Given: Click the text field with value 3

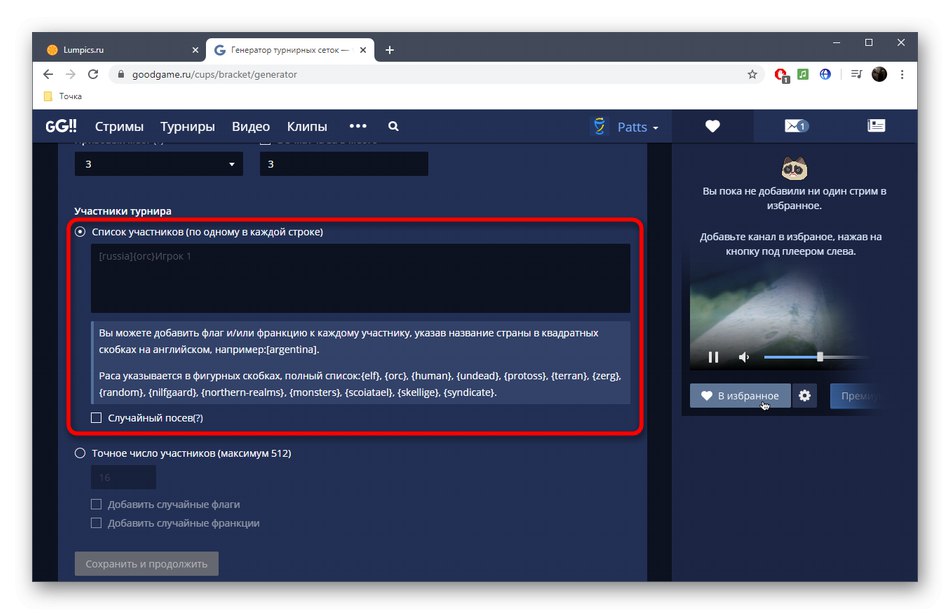Looking at the screenshot, I should click(x=344, y=164).
